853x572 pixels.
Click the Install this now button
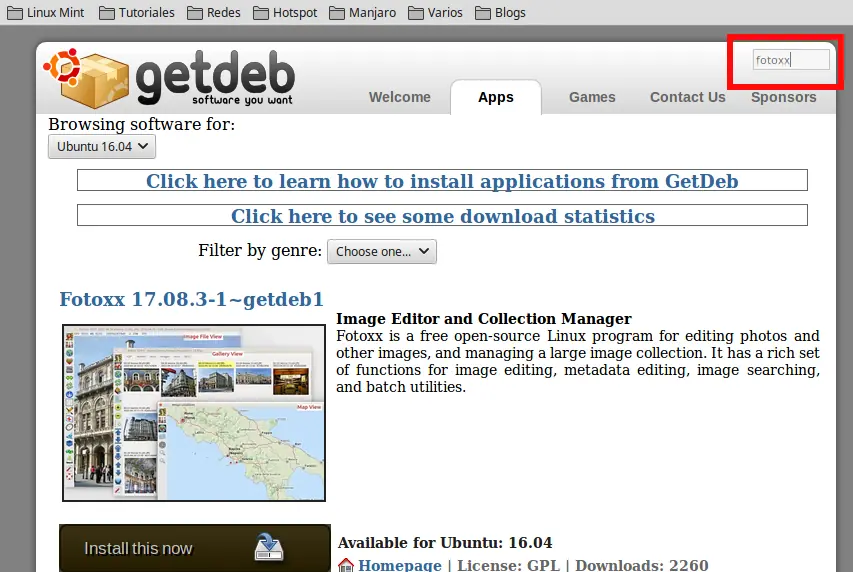pyautogui.click(x=195, y=548)
